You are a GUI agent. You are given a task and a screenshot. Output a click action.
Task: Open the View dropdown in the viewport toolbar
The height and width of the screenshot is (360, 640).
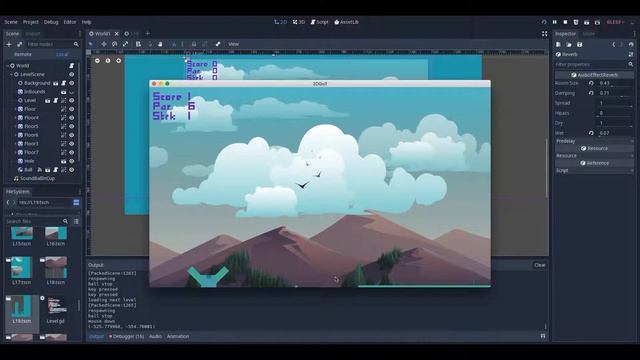point(233,44)
